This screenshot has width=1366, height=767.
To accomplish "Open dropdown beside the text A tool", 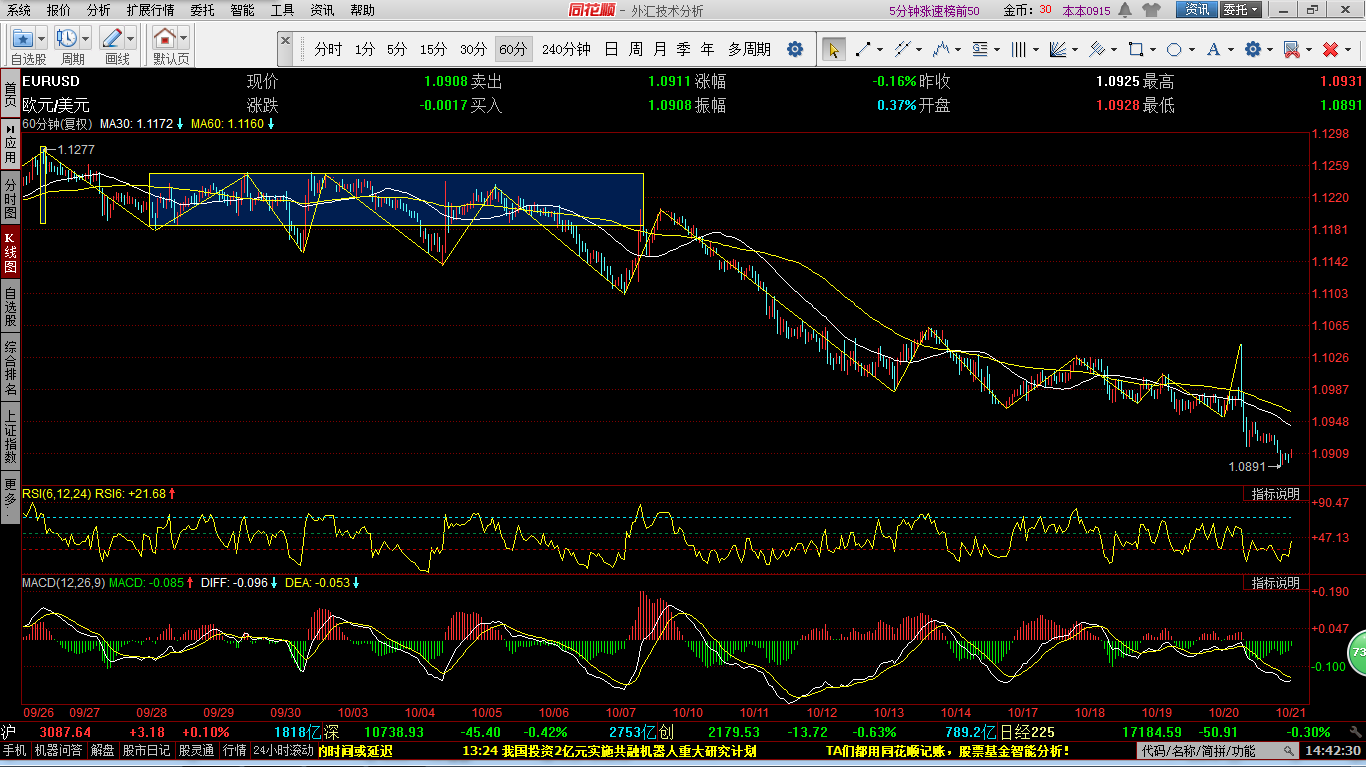I will pos(1230,49).
